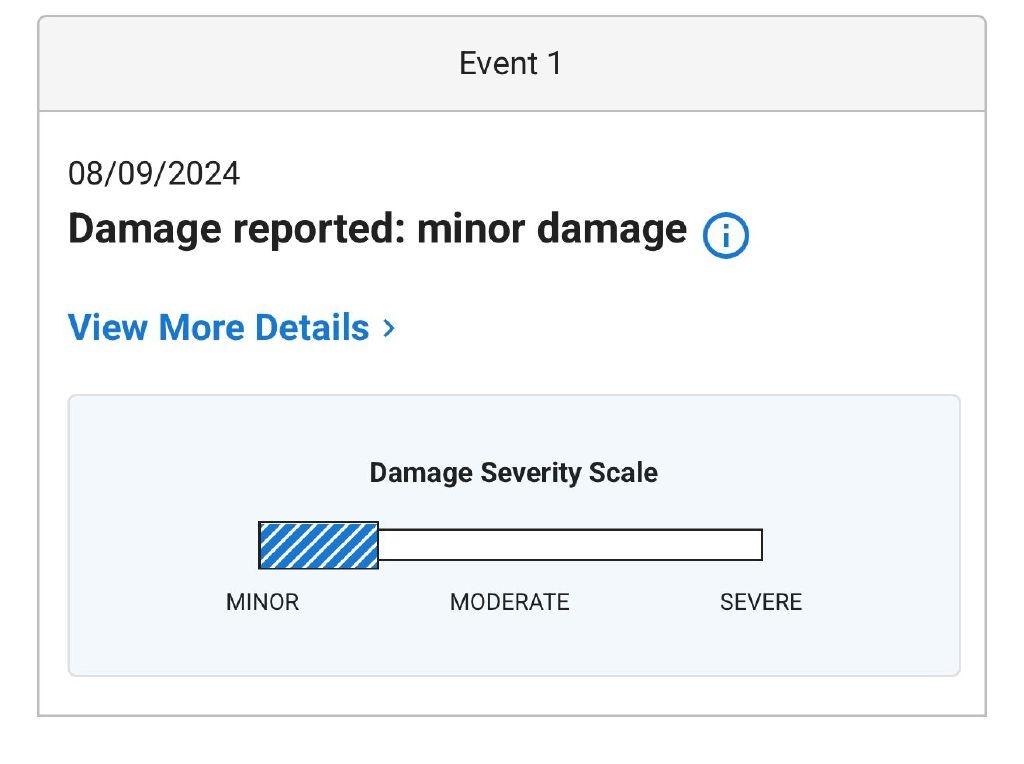Click the word "Scale" in the panel title
1024x764 pixels.
pyautogui.click(x=624, y=472)
